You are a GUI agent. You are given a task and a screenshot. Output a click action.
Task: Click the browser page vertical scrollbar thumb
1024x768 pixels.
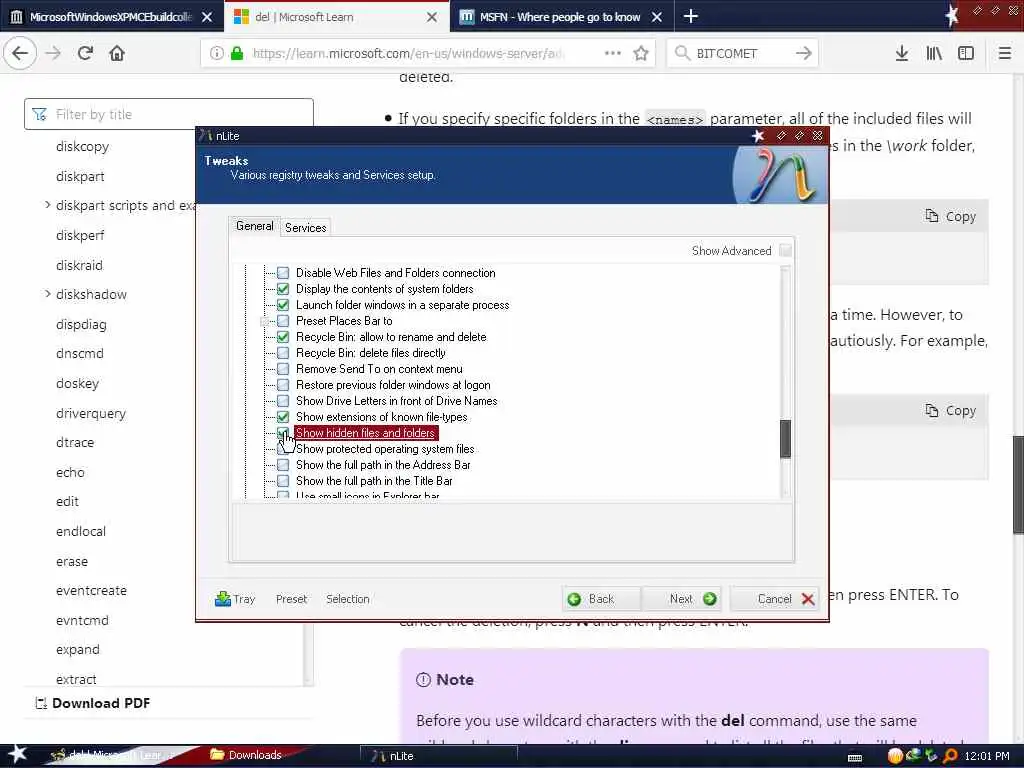[1018, 485]
